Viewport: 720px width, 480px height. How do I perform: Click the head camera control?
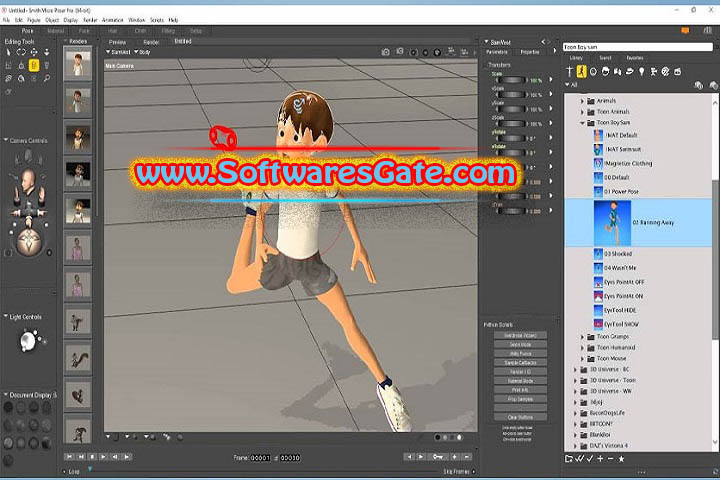coord(28,179)
